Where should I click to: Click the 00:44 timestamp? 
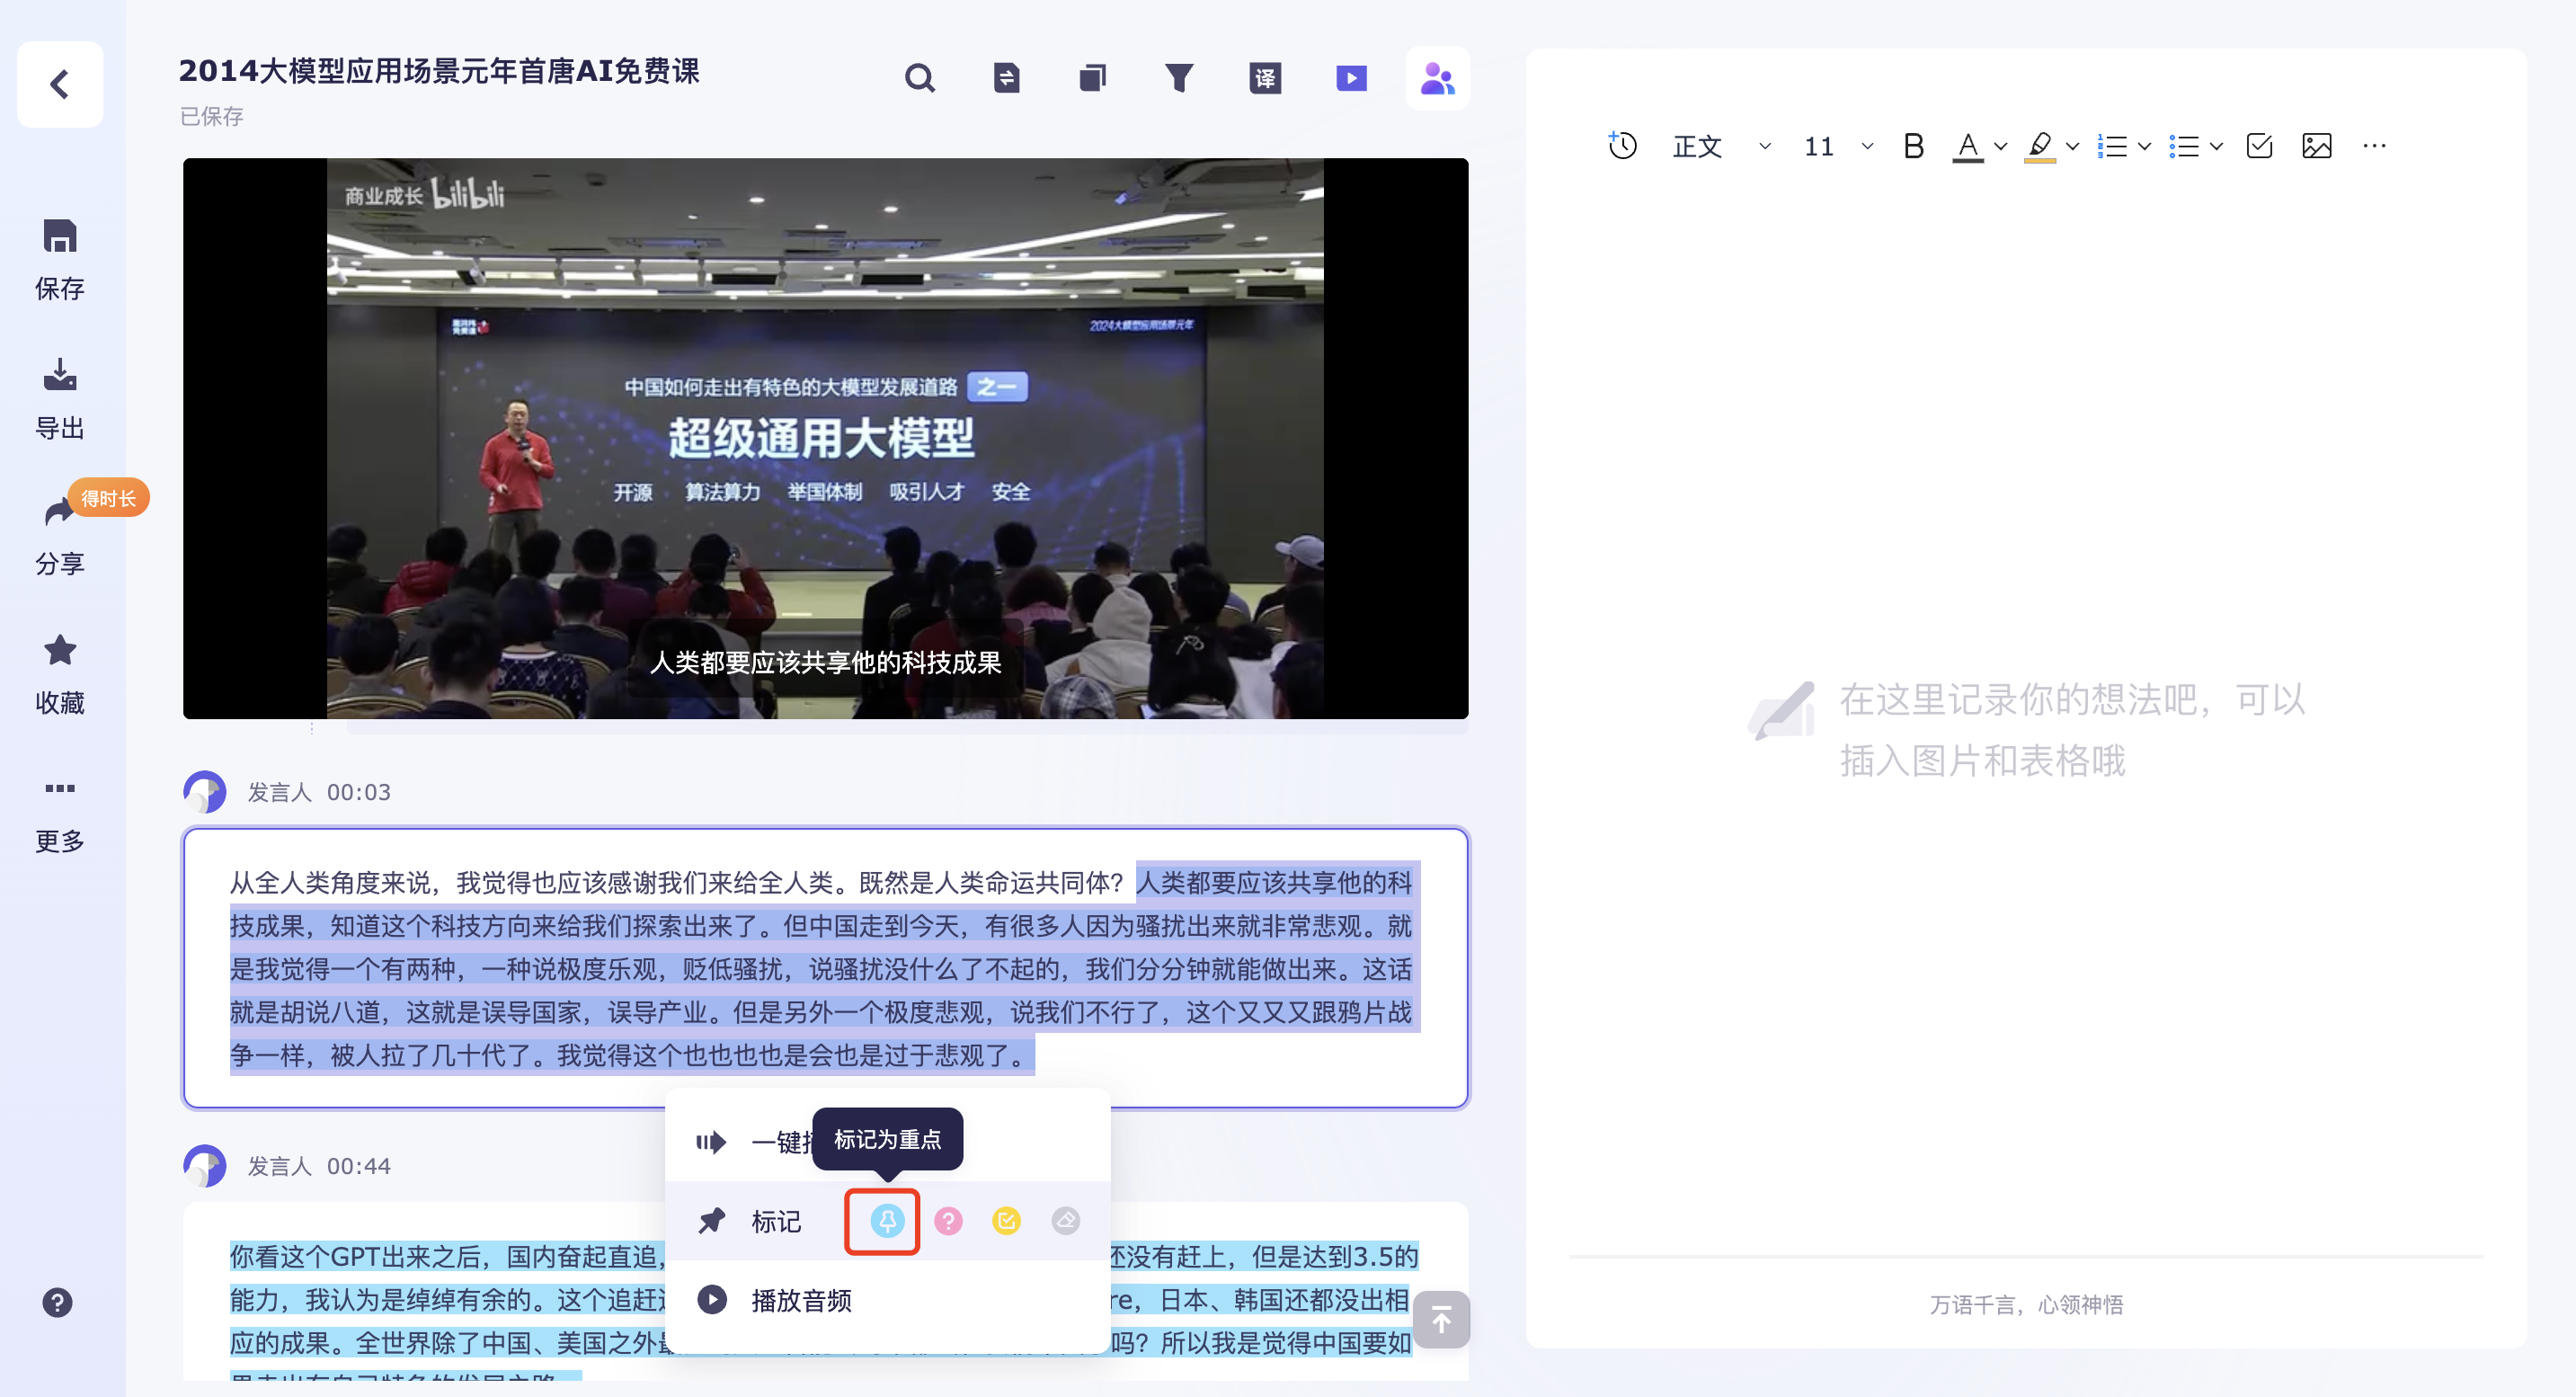pos(359,1166)
